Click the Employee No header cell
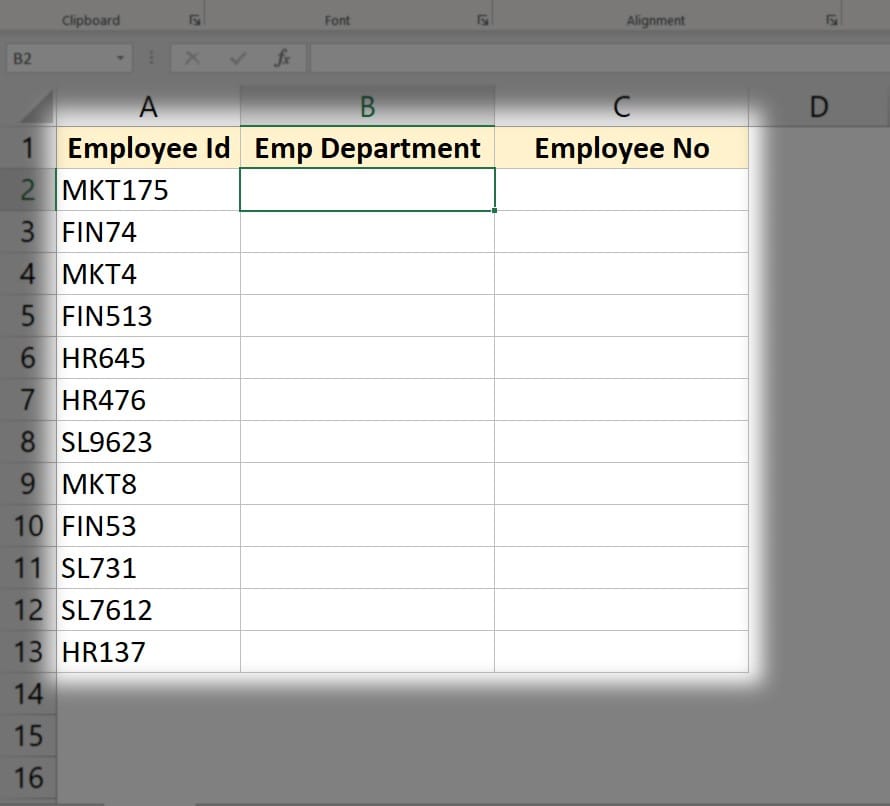890x806 pixels. [621, 148]
